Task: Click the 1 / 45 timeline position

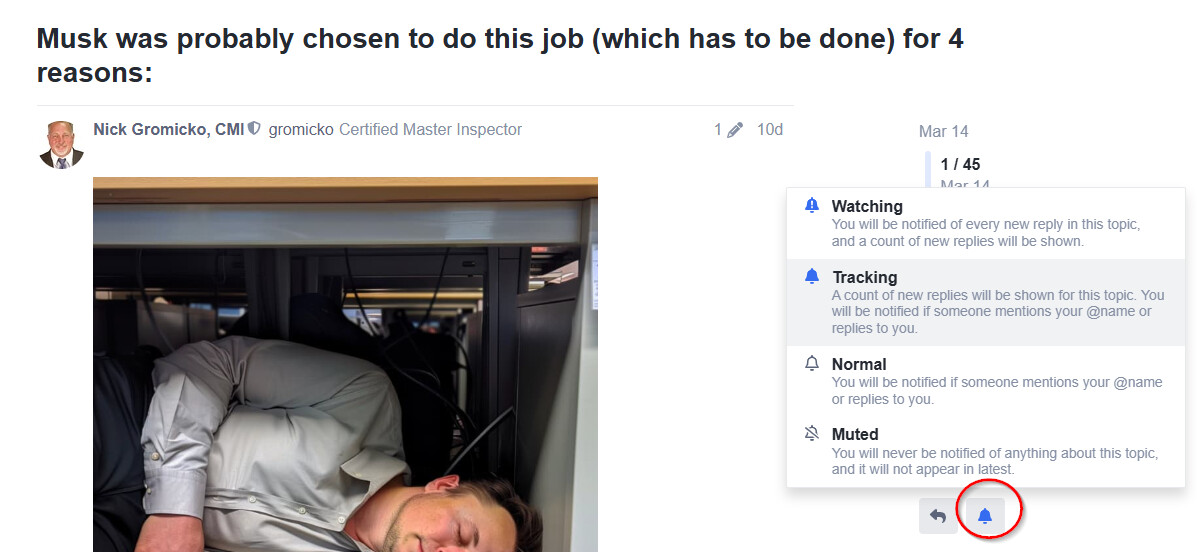Action: point(960,164)
